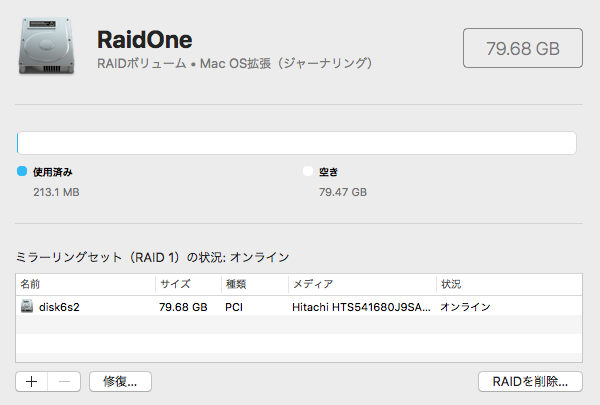Sort by the メディア column header
This screenshot has width=600, height=405.
click(362, 284)
